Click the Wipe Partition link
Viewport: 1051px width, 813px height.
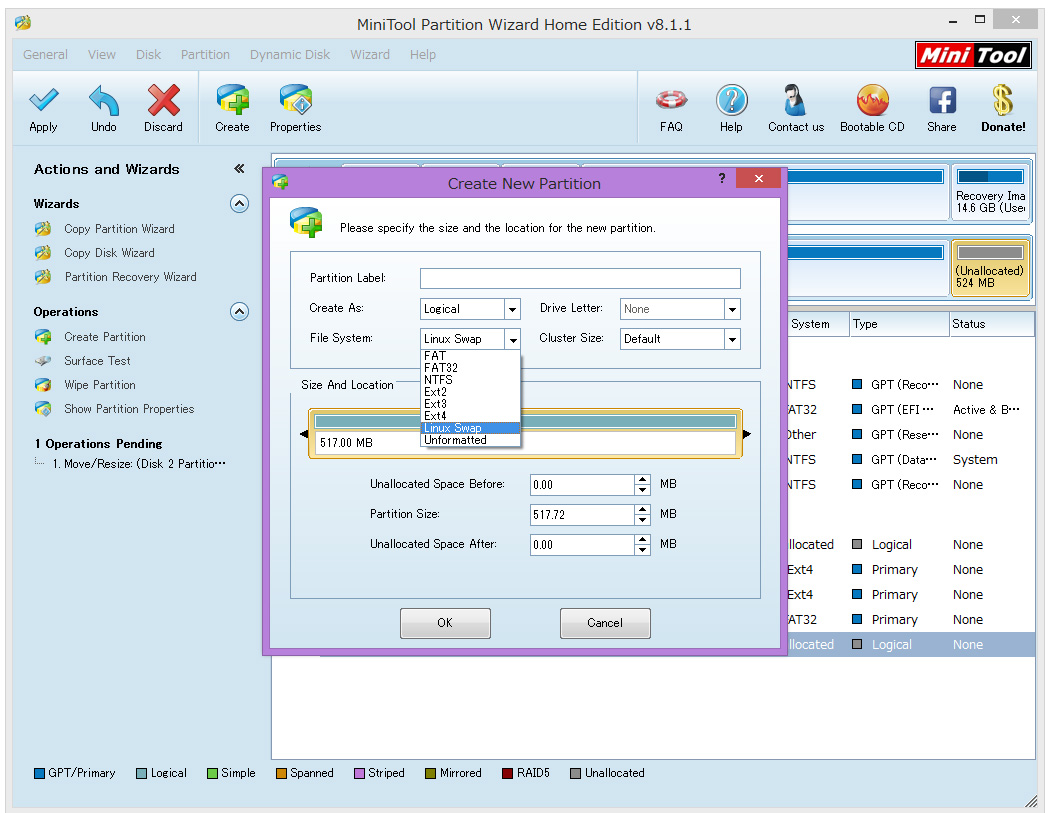(x=100, y=385)
